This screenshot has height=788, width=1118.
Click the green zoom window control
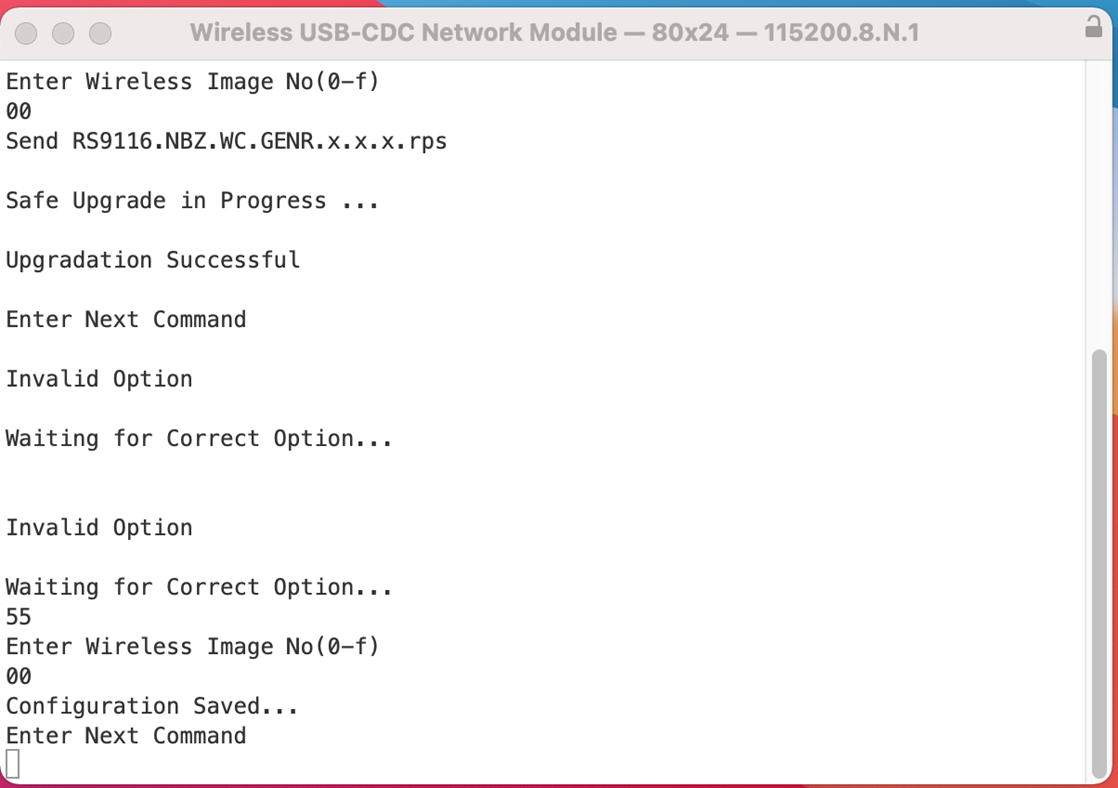tap(98, 33)
